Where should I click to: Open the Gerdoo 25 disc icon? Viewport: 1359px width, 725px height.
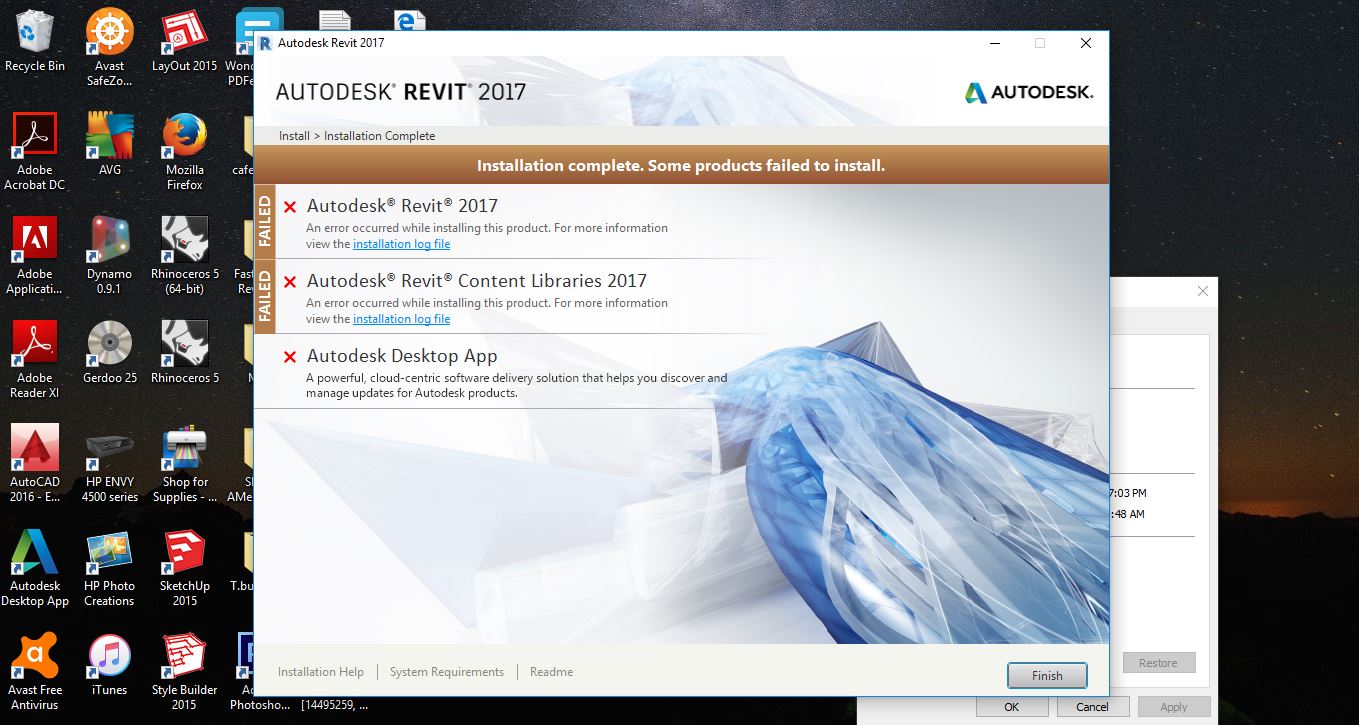(x=110, y=352)
